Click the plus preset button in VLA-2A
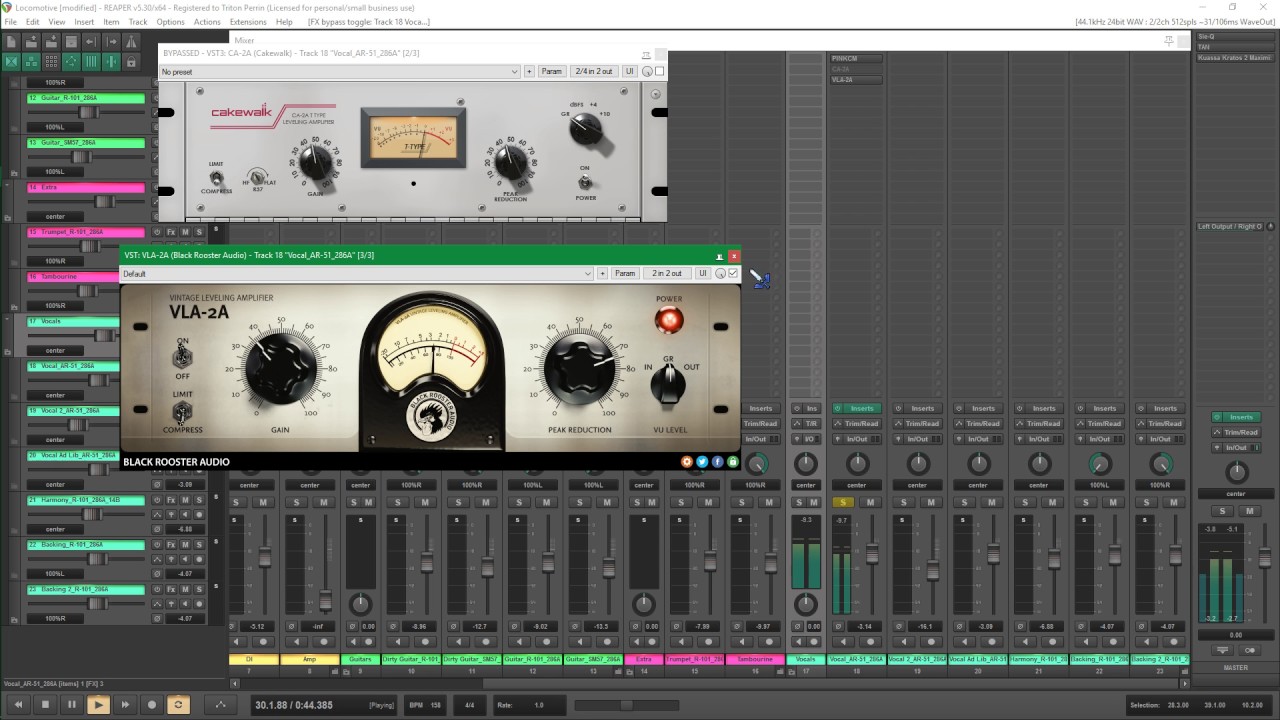The height and width of the screenshot is (720, 1280). (602, 273)
